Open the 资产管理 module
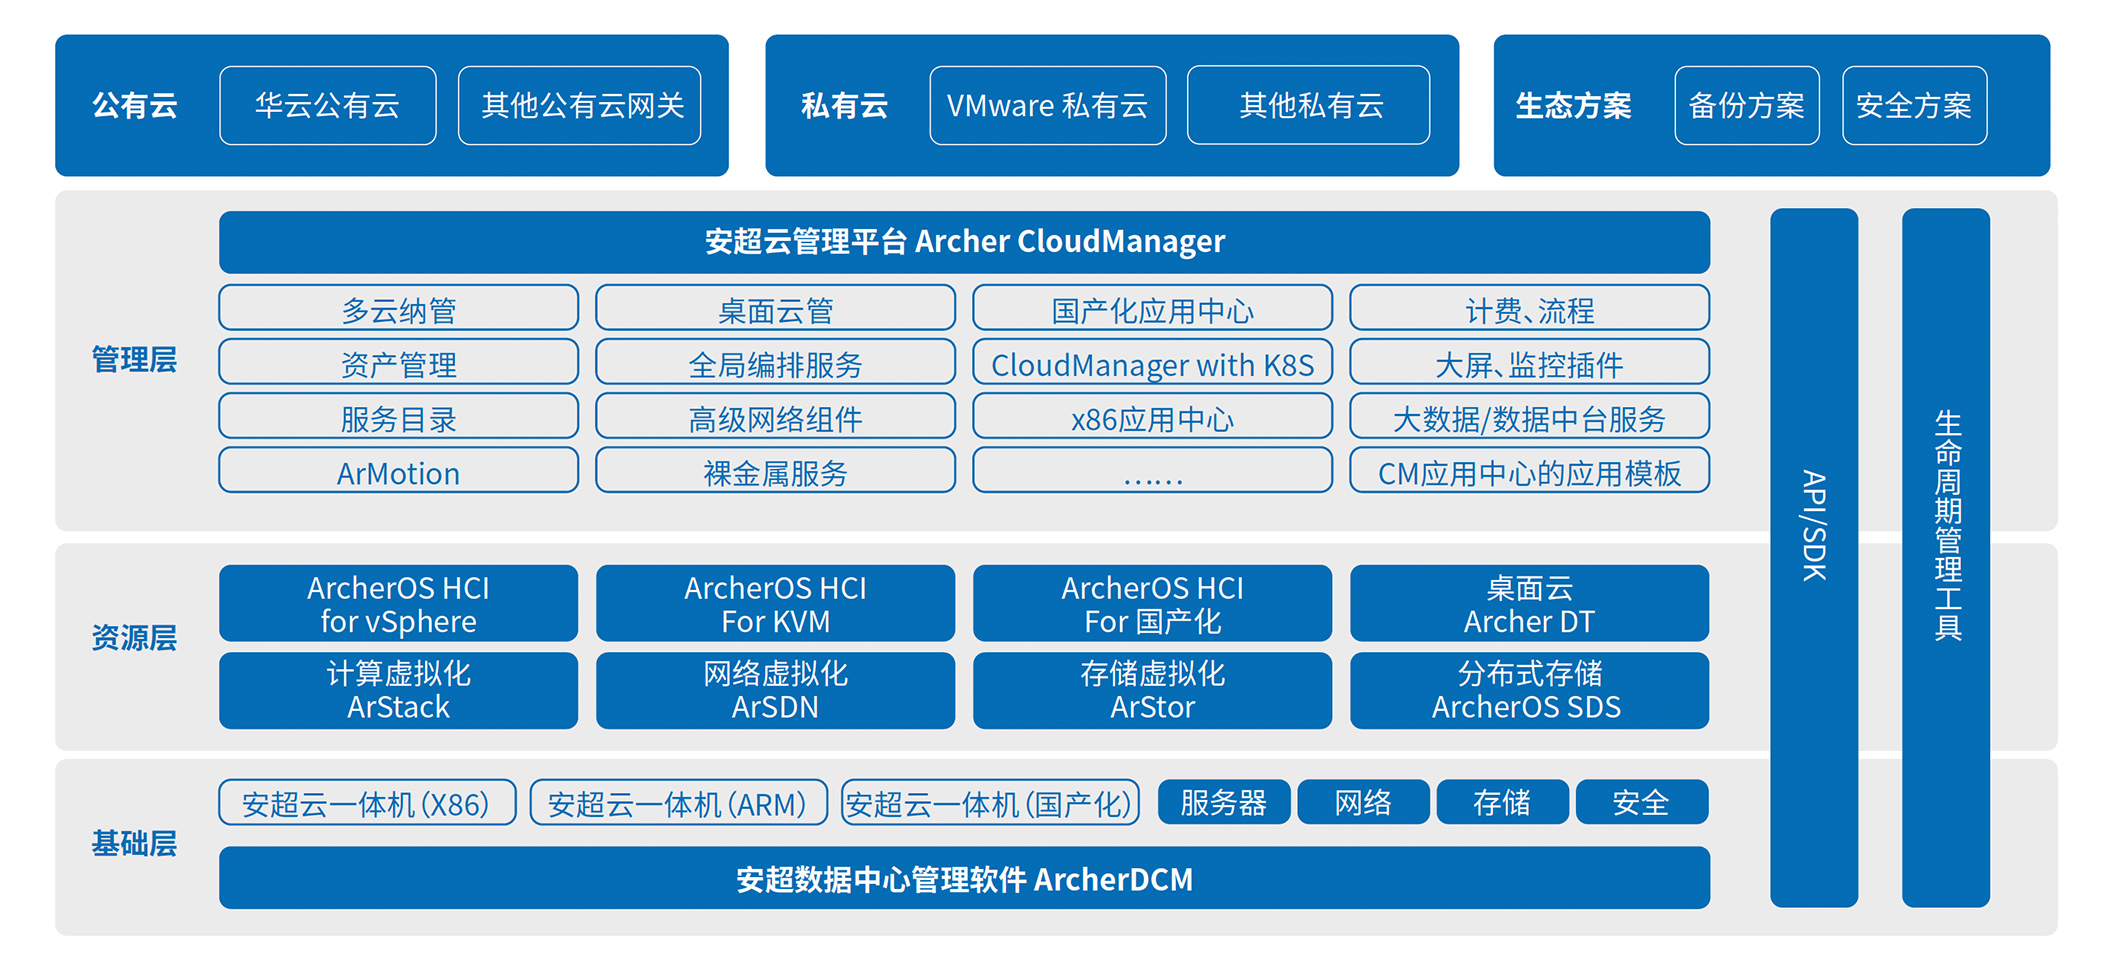Image resolution: width=2105 pixels, height=959 pixels. pos(398,362)
